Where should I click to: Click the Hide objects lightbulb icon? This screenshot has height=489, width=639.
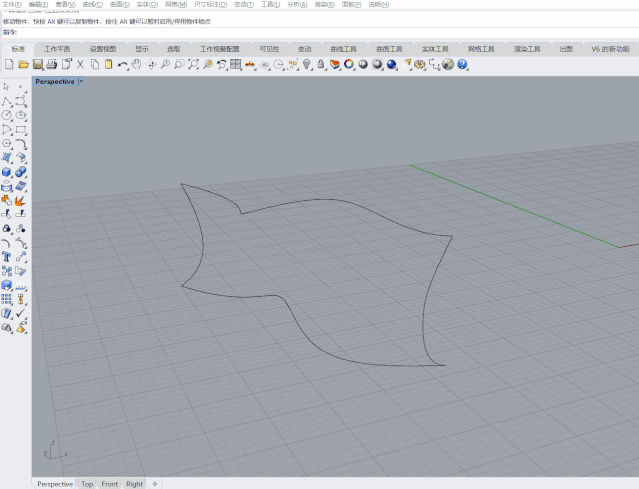tap(306, 64)
